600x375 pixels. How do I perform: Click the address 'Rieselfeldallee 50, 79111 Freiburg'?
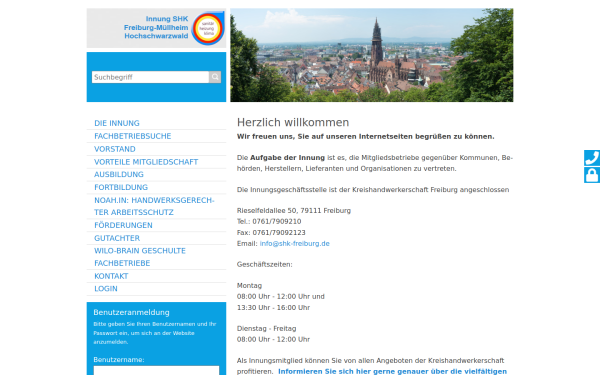293,210
